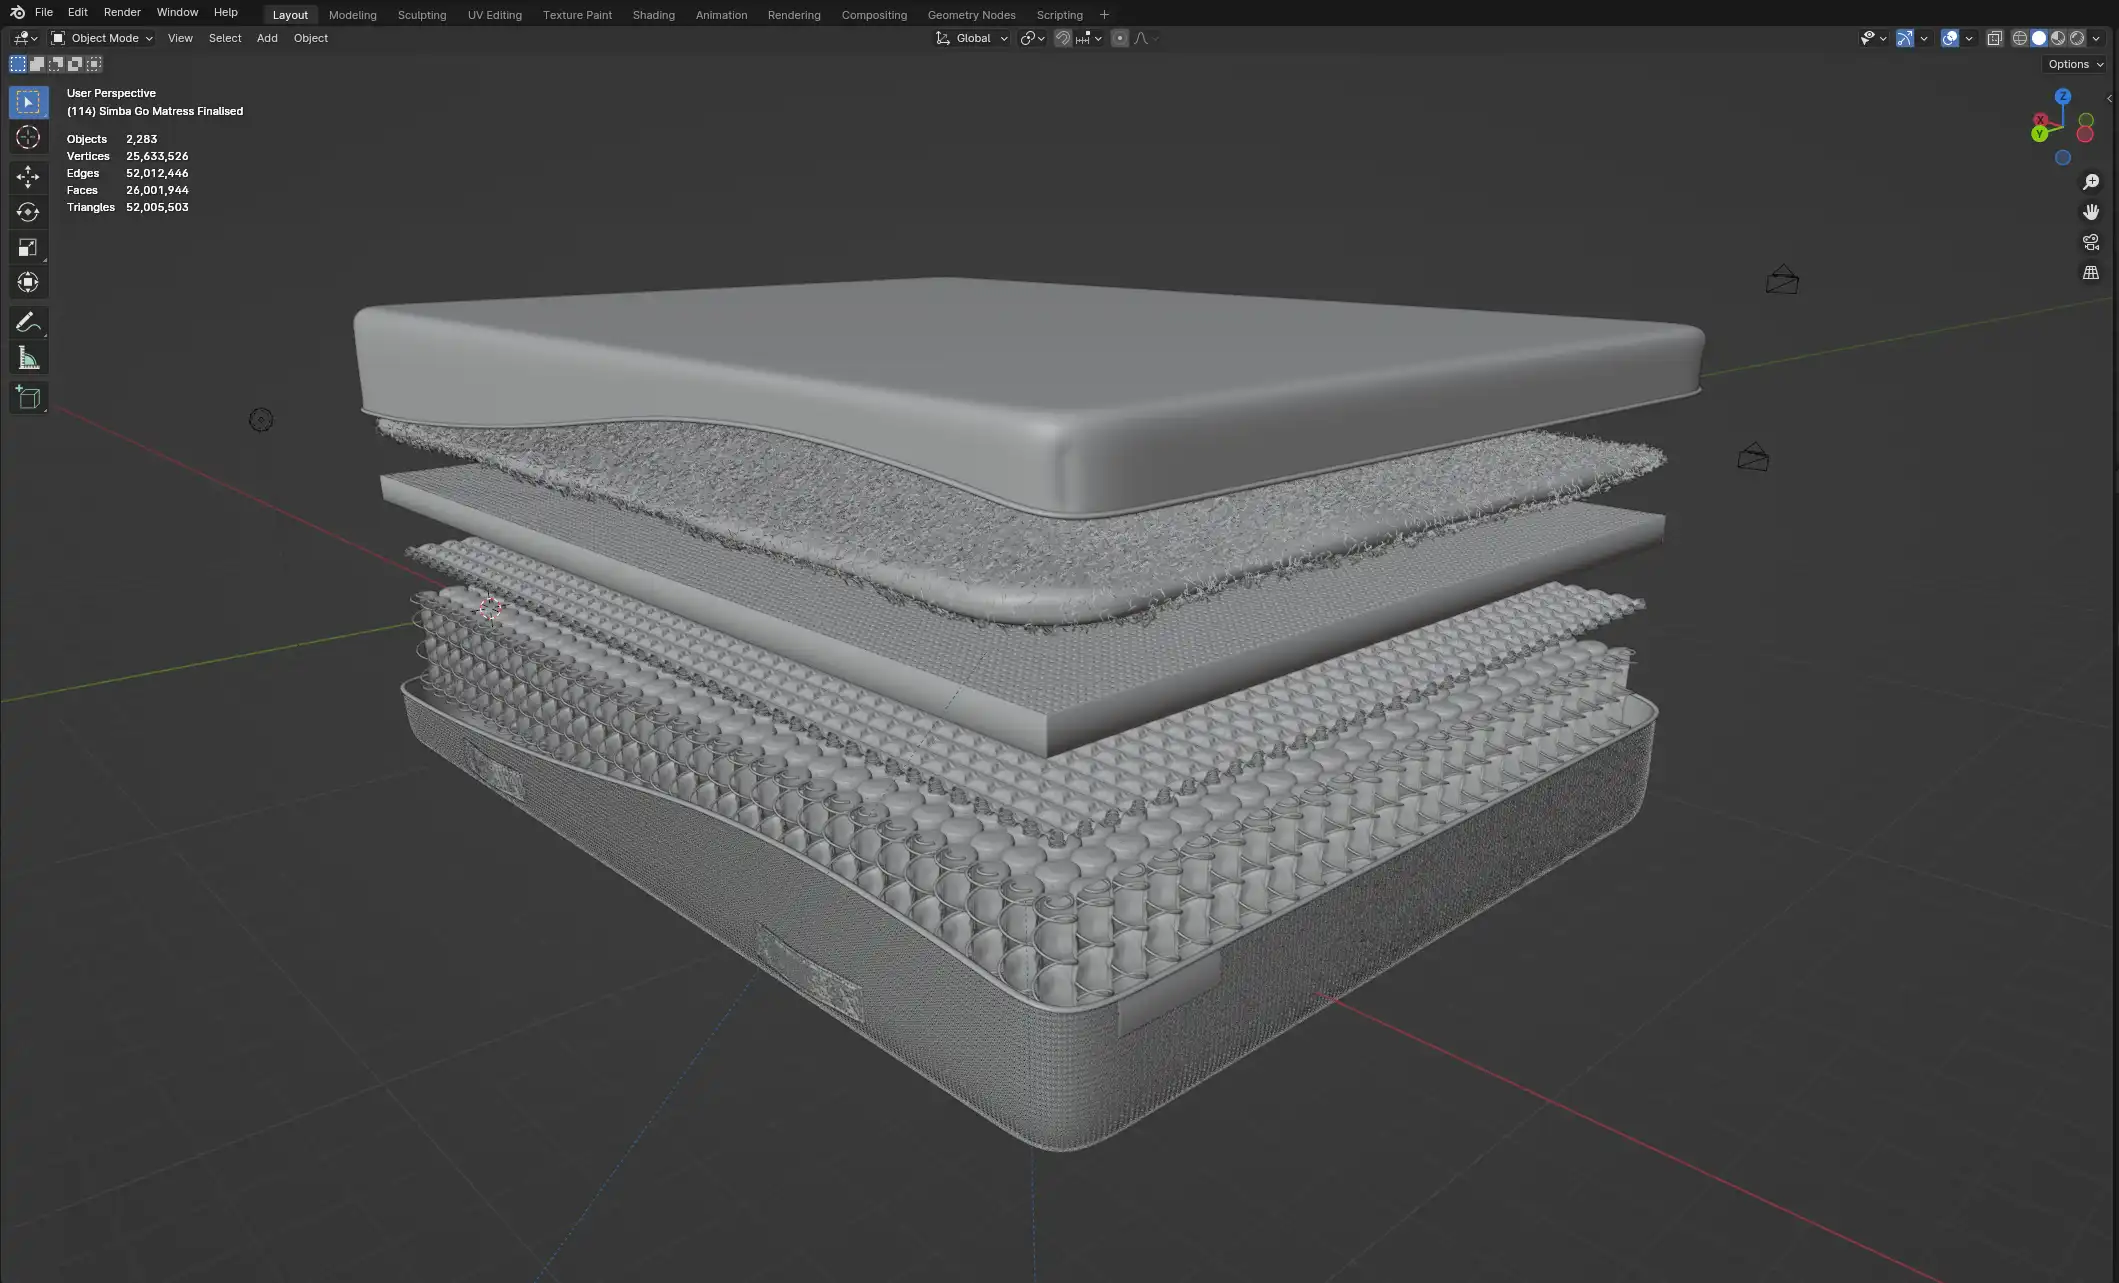The height and width of the screenshot is (1283, 2119).
Task: Switch to the UV Editing workspace tab
Action: (x=494, y=15)
